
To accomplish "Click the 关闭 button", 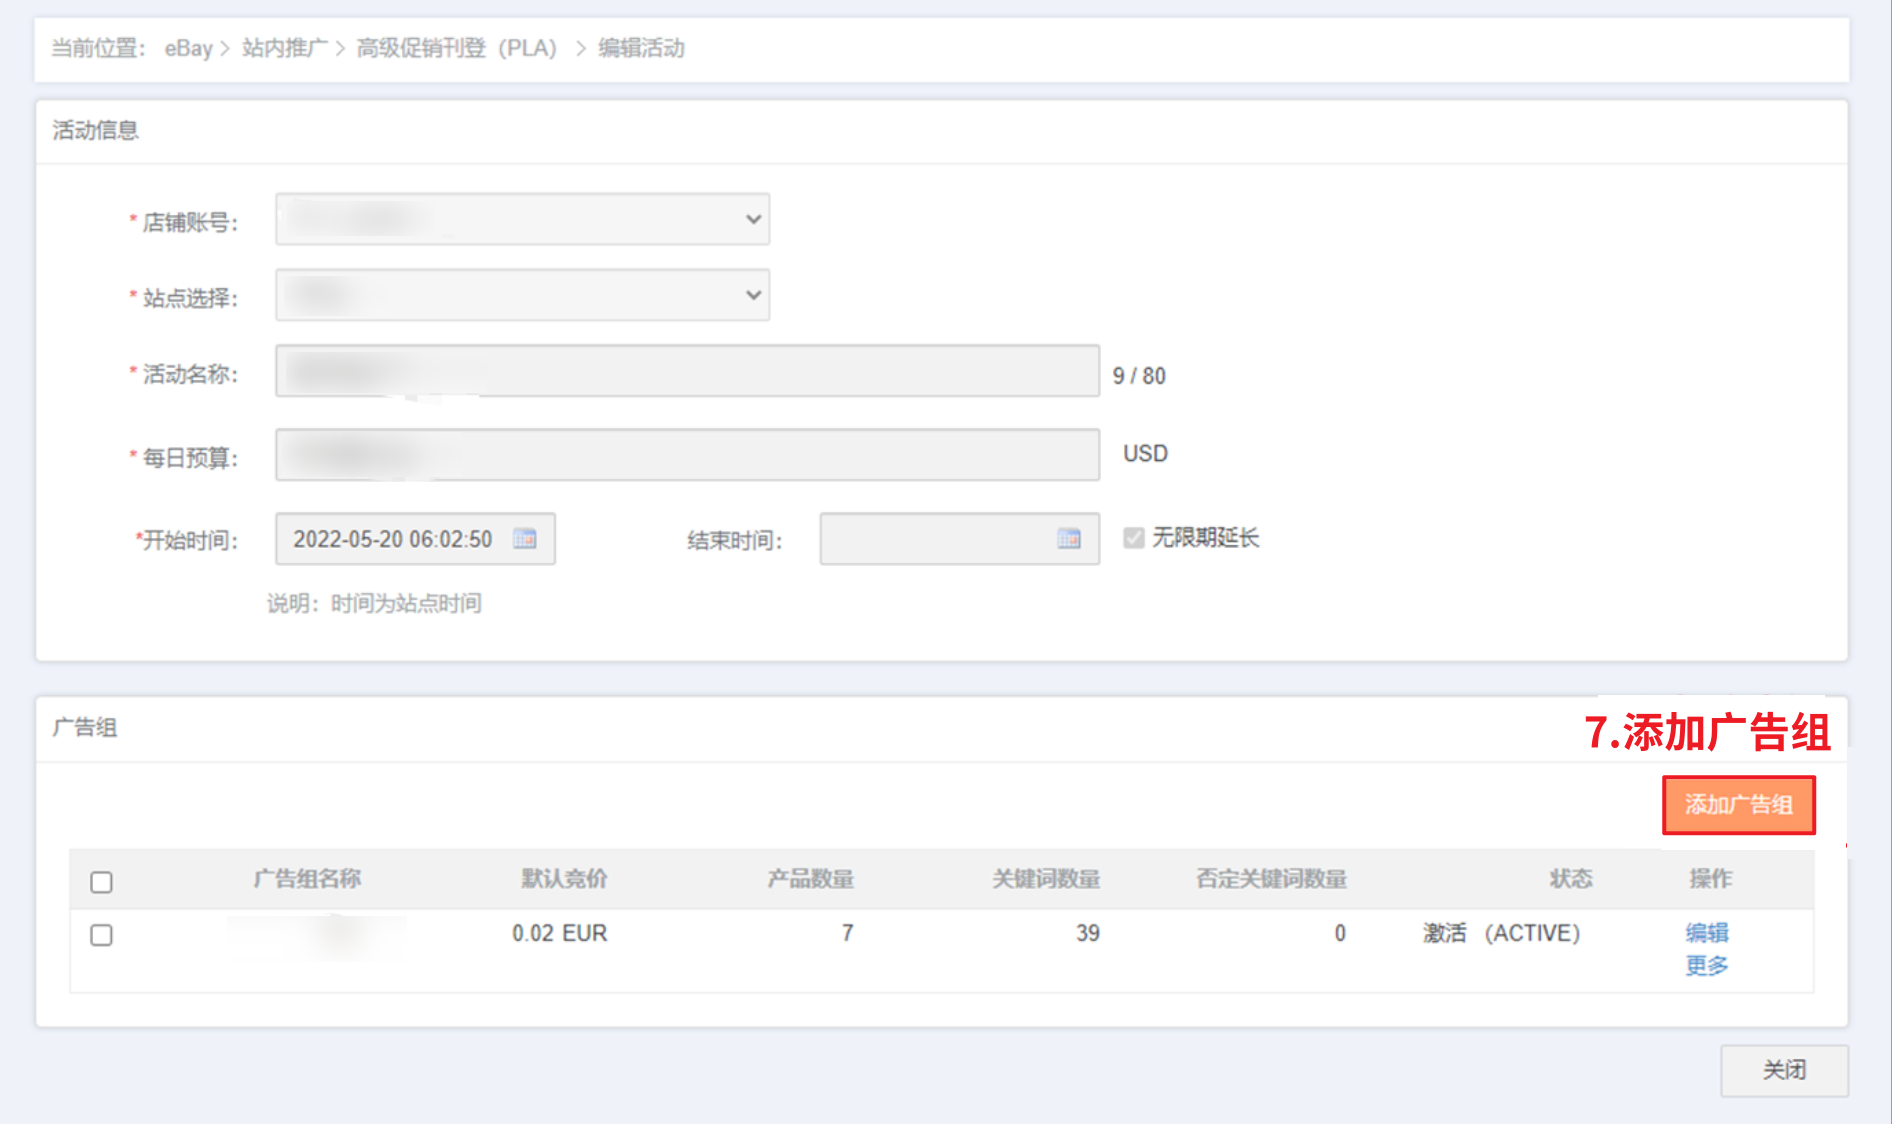I will coord(1784,1070).
